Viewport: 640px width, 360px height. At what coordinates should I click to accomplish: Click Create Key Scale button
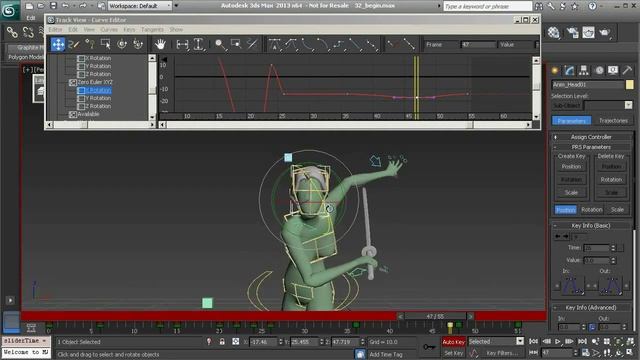click(x=571, y=193)
